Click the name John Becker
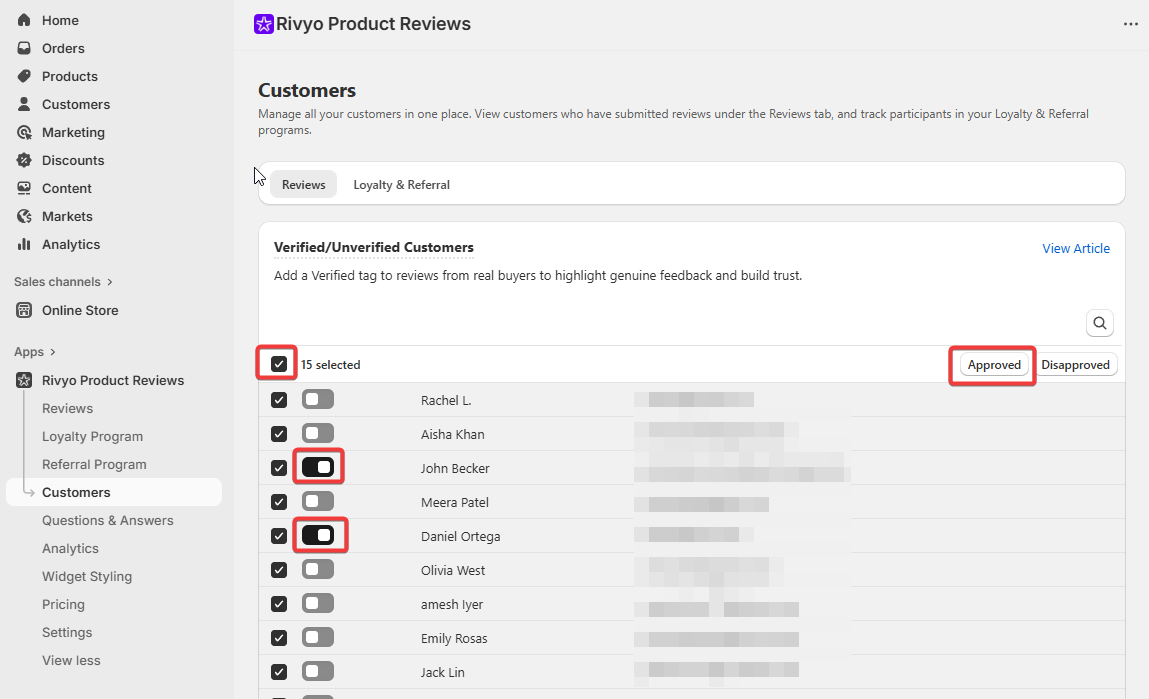The height and width of the screenshot is (699, 1149). tap(455, 468)
